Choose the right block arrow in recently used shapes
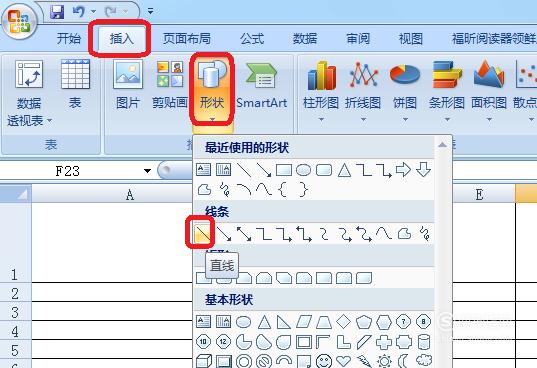This screenshot has height=368, width=537. click(403, 170)
